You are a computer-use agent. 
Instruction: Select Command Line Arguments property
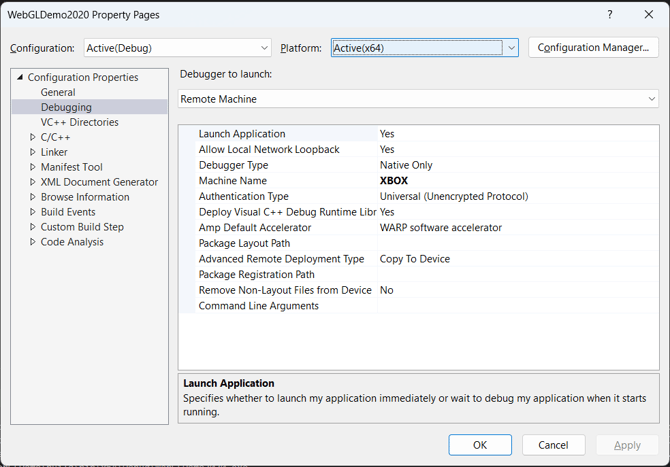click(x=259, y=306)
